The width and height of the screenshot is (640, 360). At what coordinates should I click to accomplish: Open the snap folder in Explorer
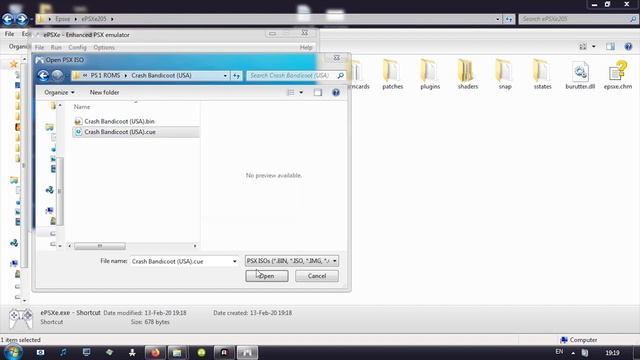pos(505,74)
